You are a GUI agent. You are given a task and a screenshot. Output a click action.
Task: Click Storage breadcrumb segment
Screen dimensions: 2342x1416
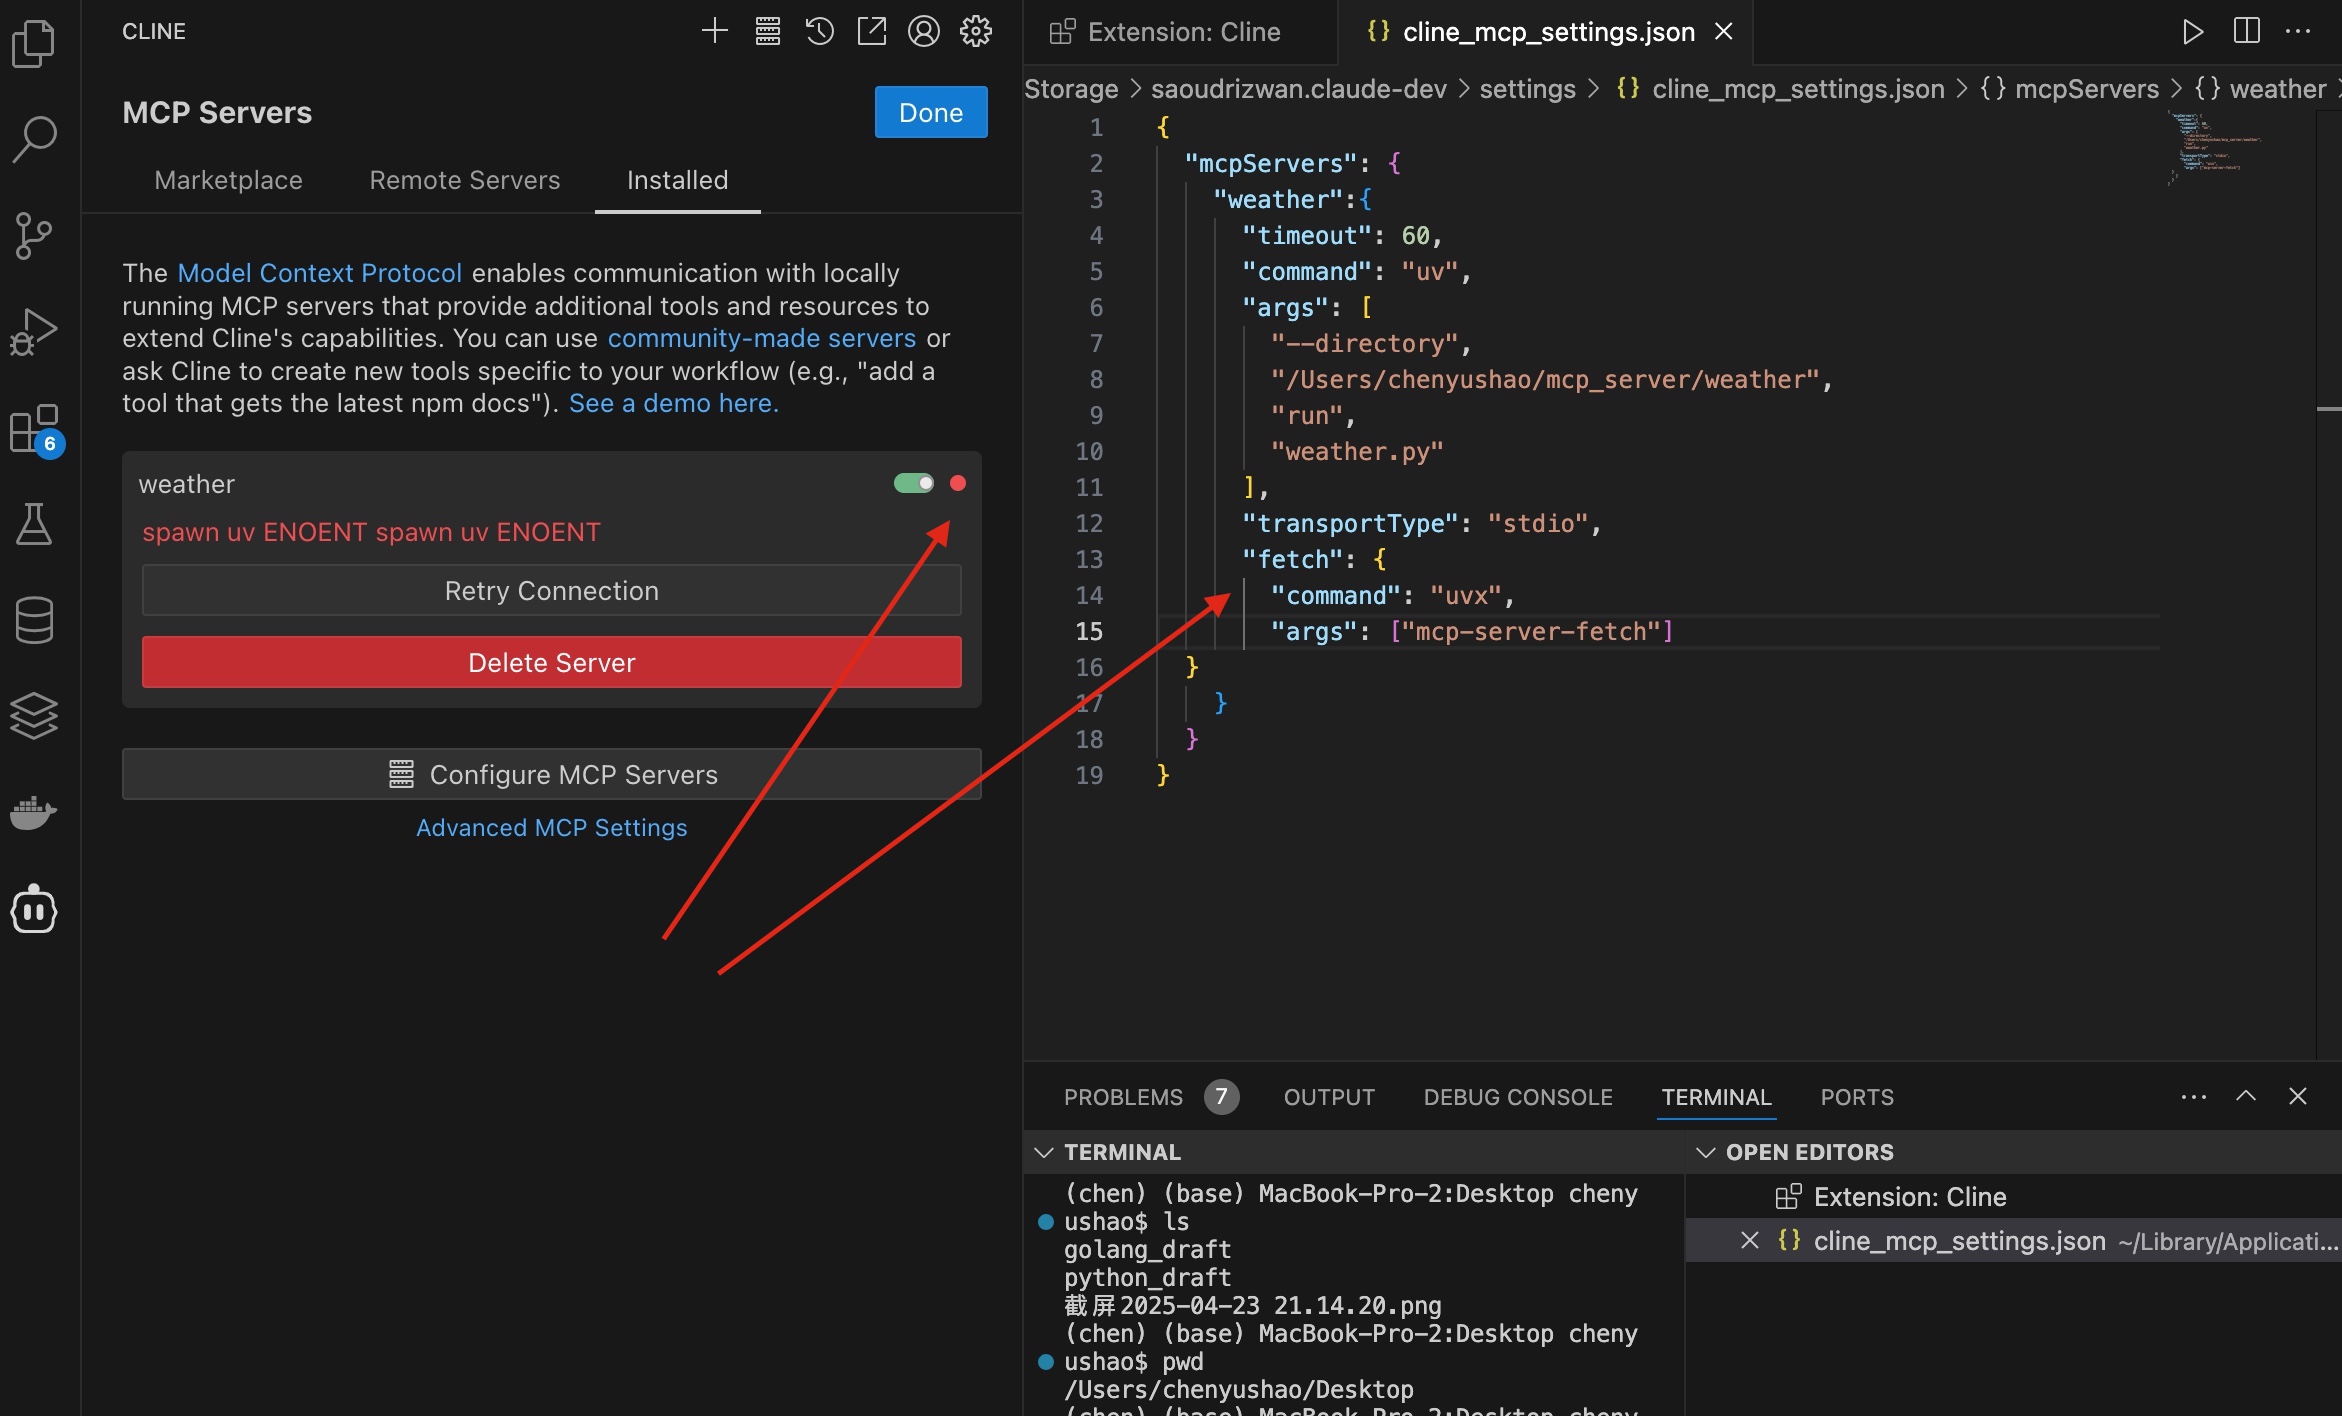coord(1071,89)
